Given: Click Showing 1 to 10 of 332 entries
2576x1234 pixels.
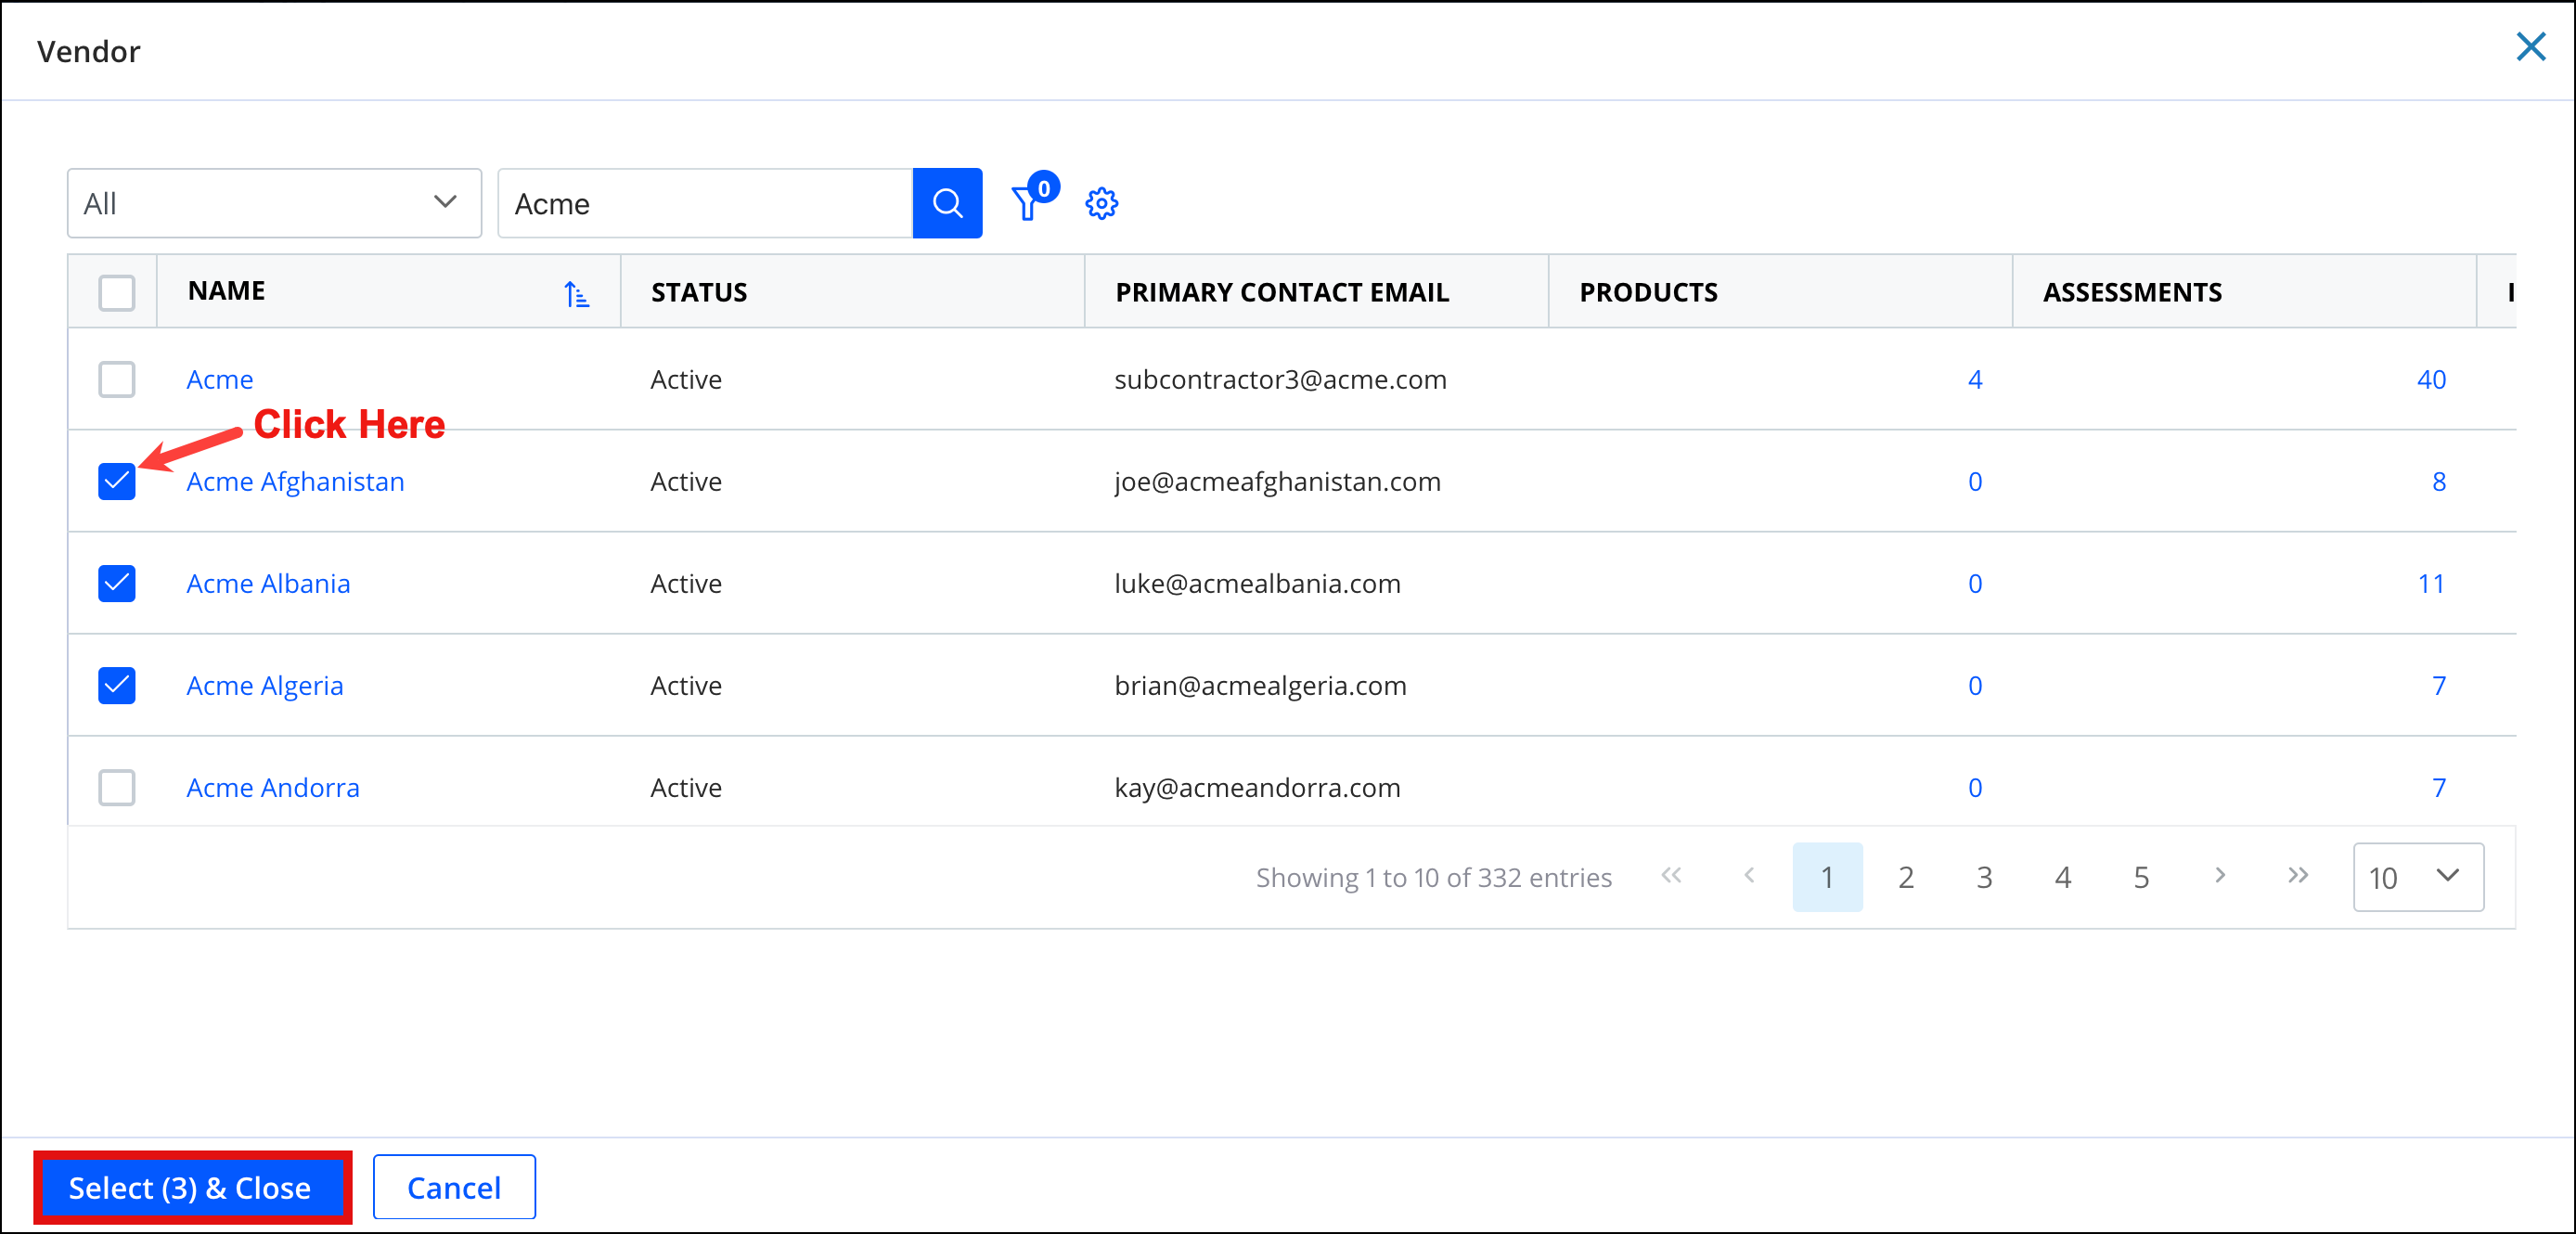Looking at the screenshot, I should click(x=1433, y=877).
